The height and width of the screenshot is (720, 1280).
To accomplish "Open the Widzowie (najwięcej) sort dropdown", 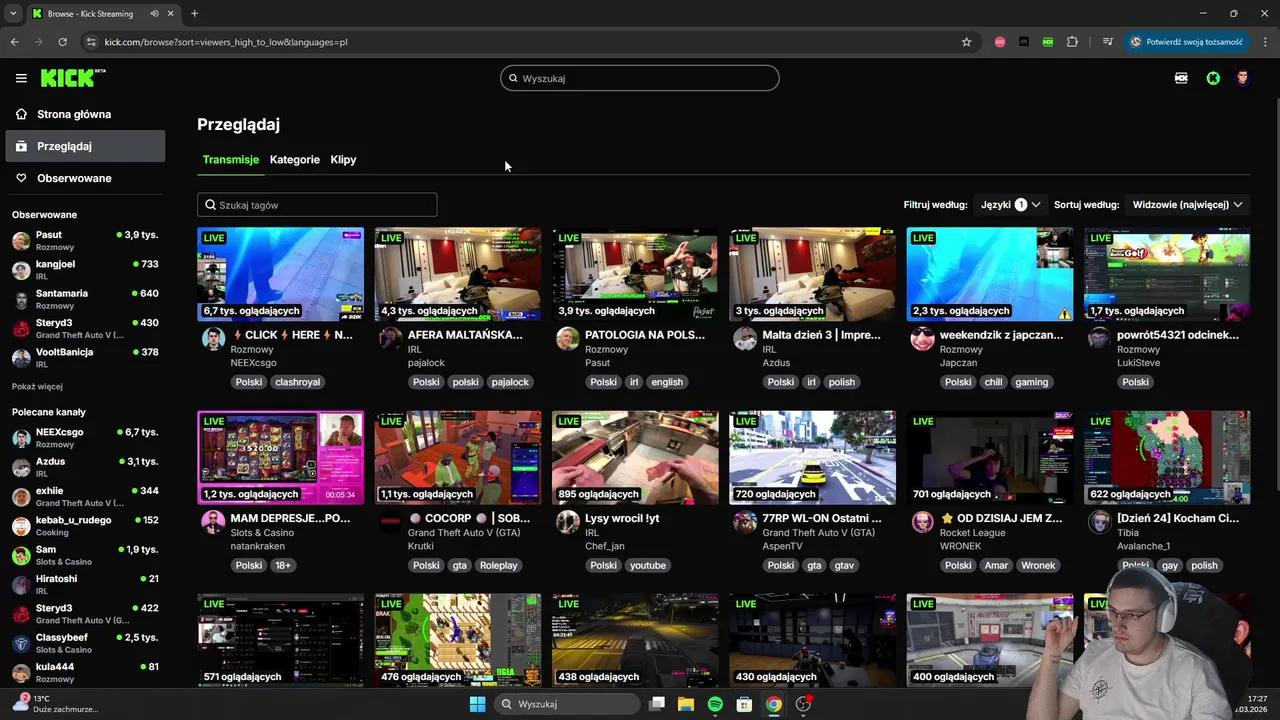I will (x=1187, y=204).
